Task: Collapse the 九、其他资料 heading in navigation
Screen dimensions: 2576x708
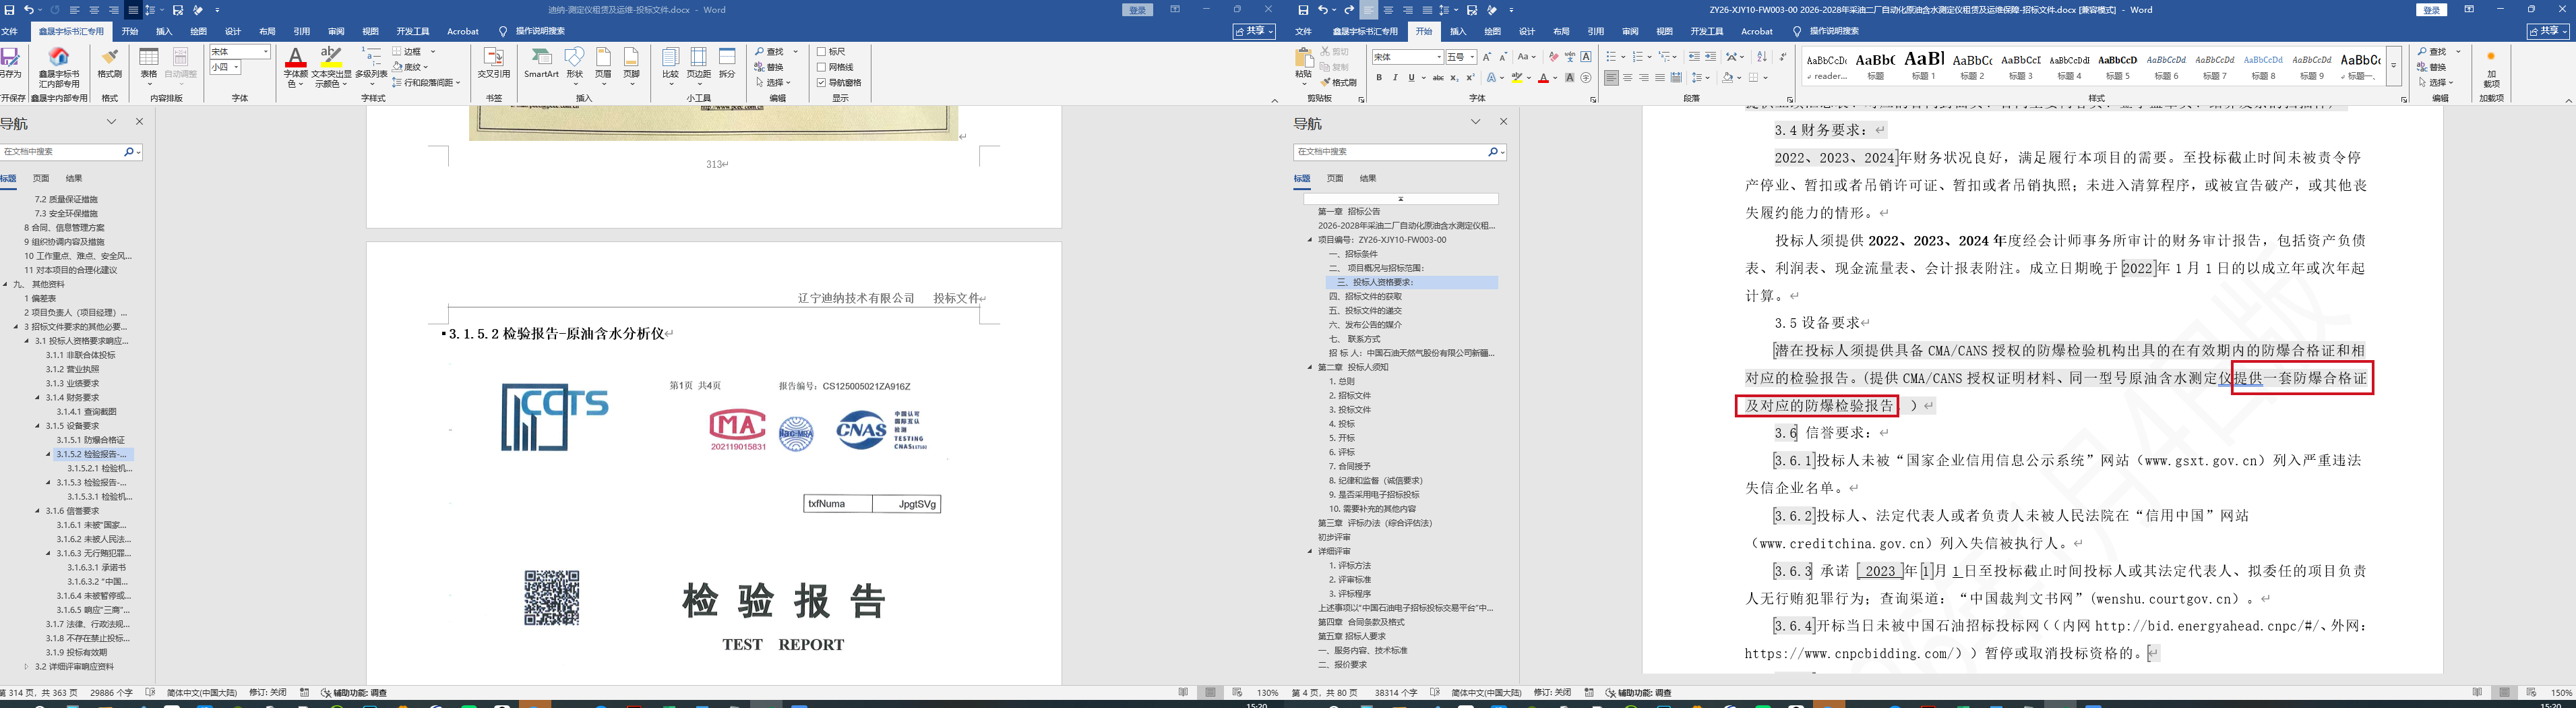Action: pos(6,284)
